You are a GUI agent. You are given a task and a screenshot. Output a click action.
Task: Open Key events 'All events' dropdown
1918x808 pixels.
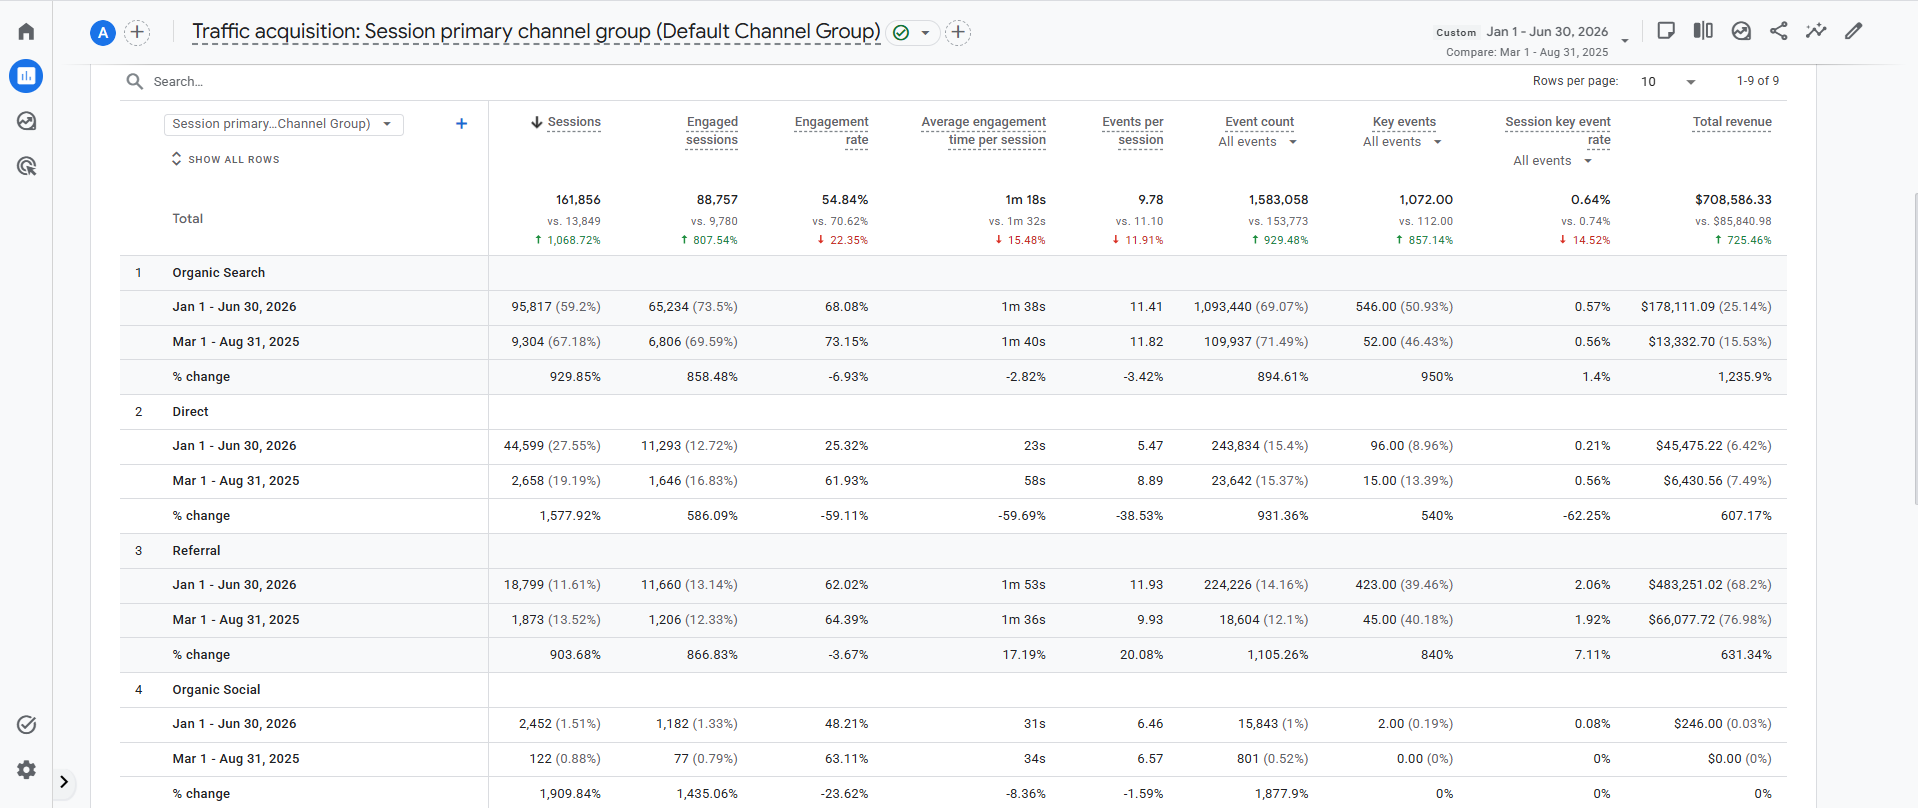tap(1402, 142)
